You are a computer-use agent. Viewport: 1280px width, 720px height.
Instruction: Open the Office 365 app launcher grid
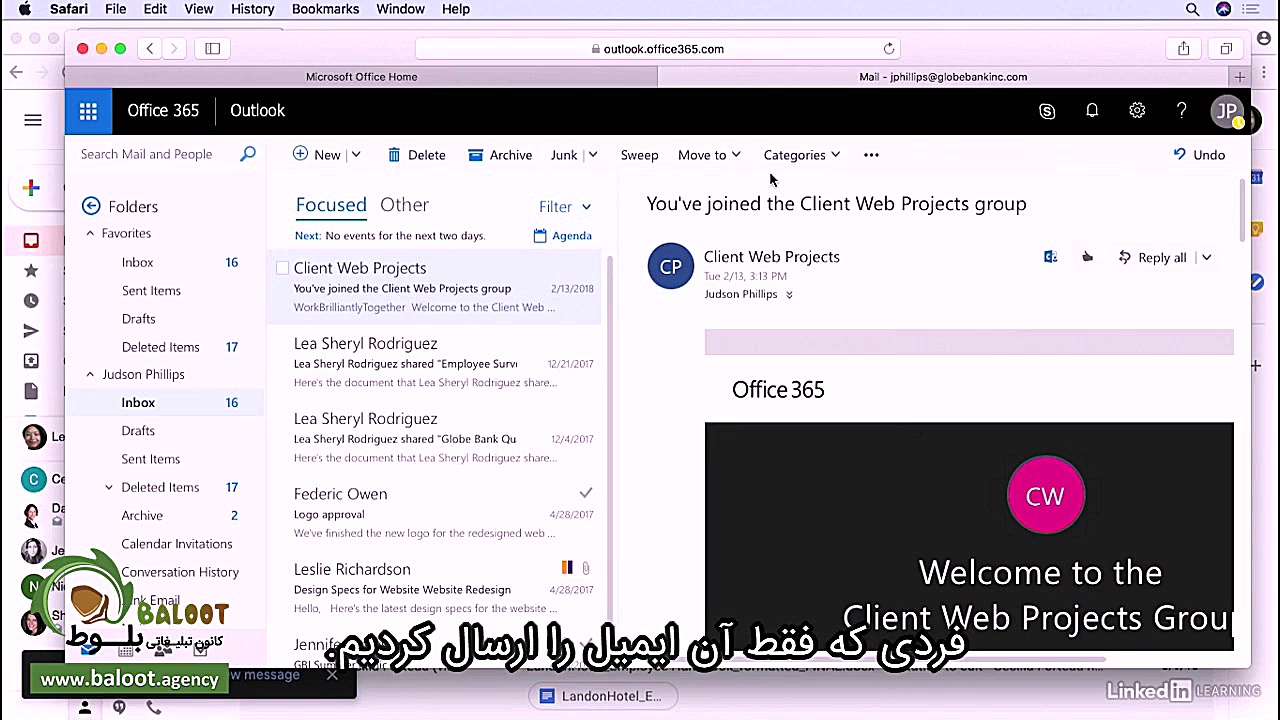88,111
